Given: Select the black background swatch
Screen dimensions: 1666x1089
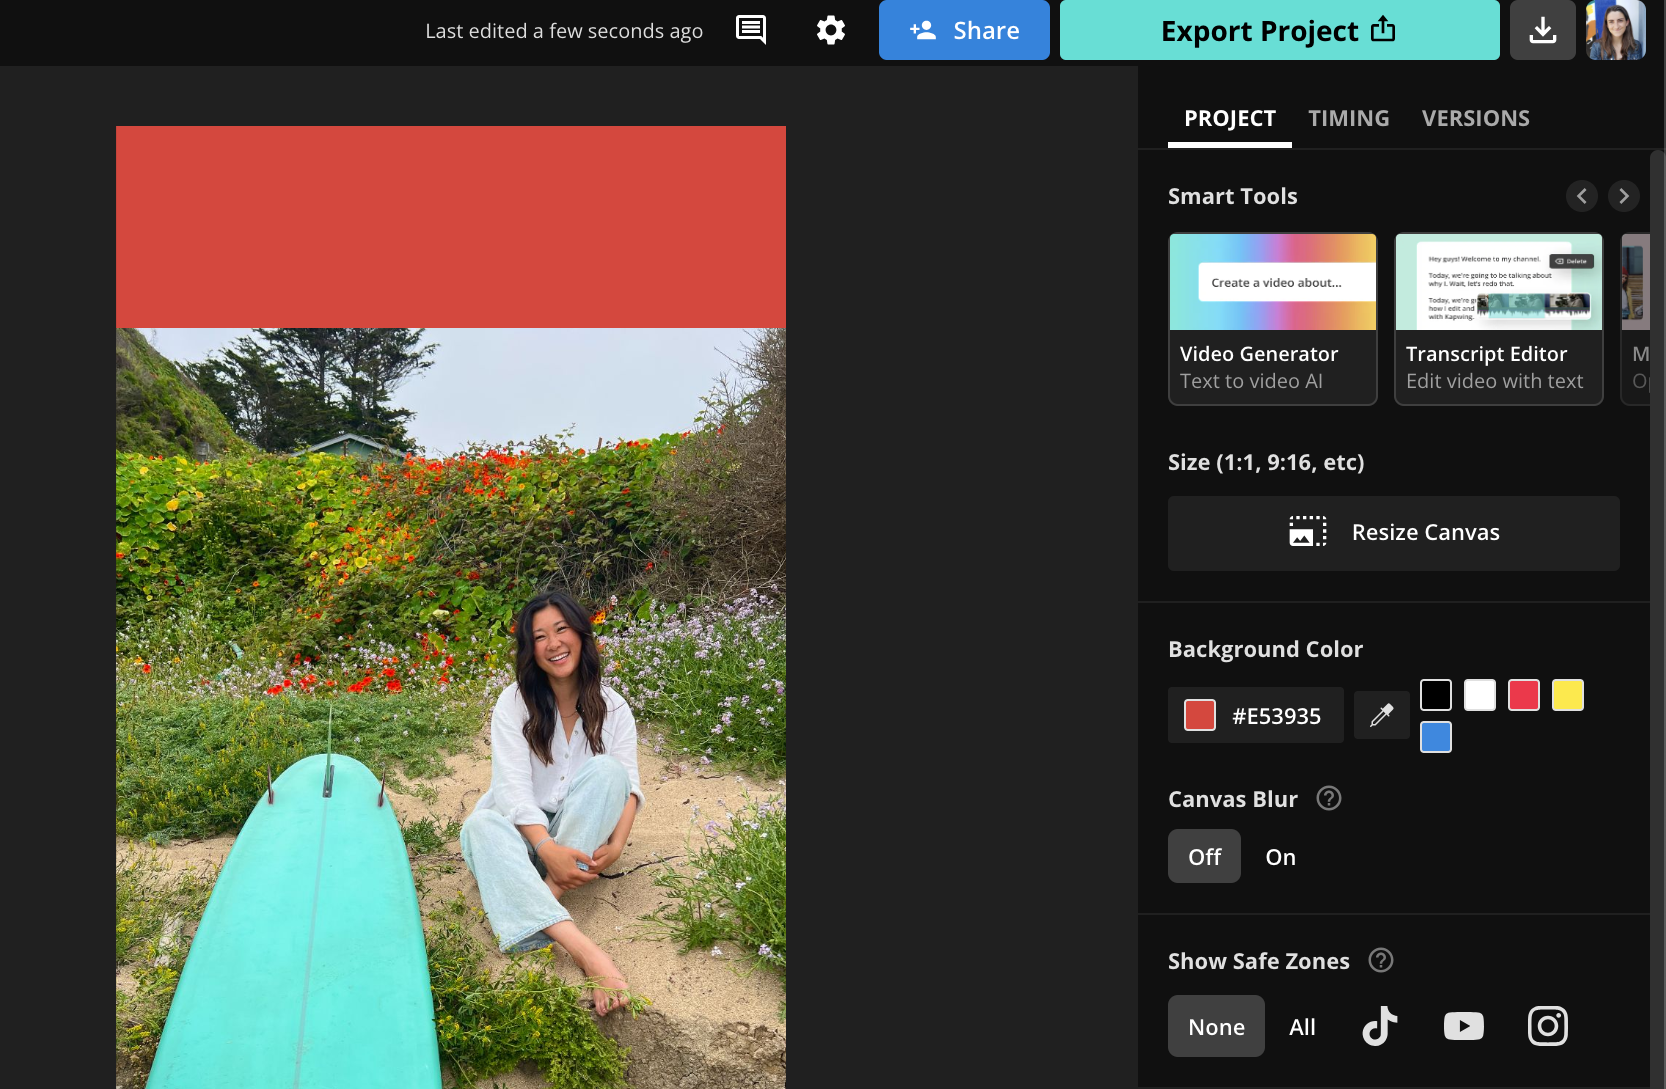Looking at the screenshot, I should point(1436,695).
